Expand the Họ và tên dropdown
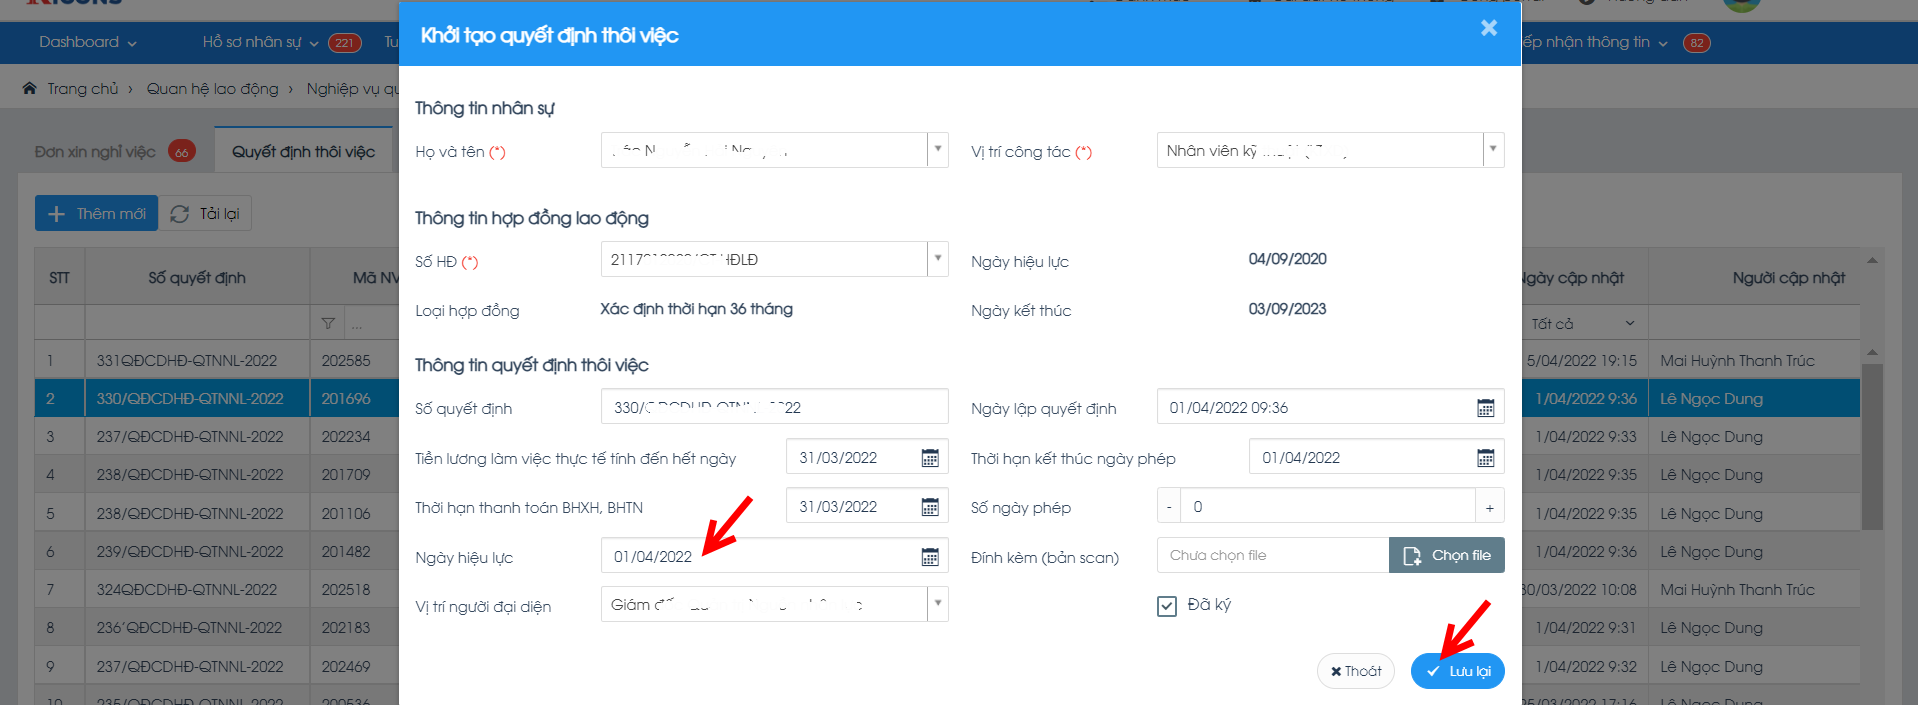The image size is (1918, 705). coord(937,150)
